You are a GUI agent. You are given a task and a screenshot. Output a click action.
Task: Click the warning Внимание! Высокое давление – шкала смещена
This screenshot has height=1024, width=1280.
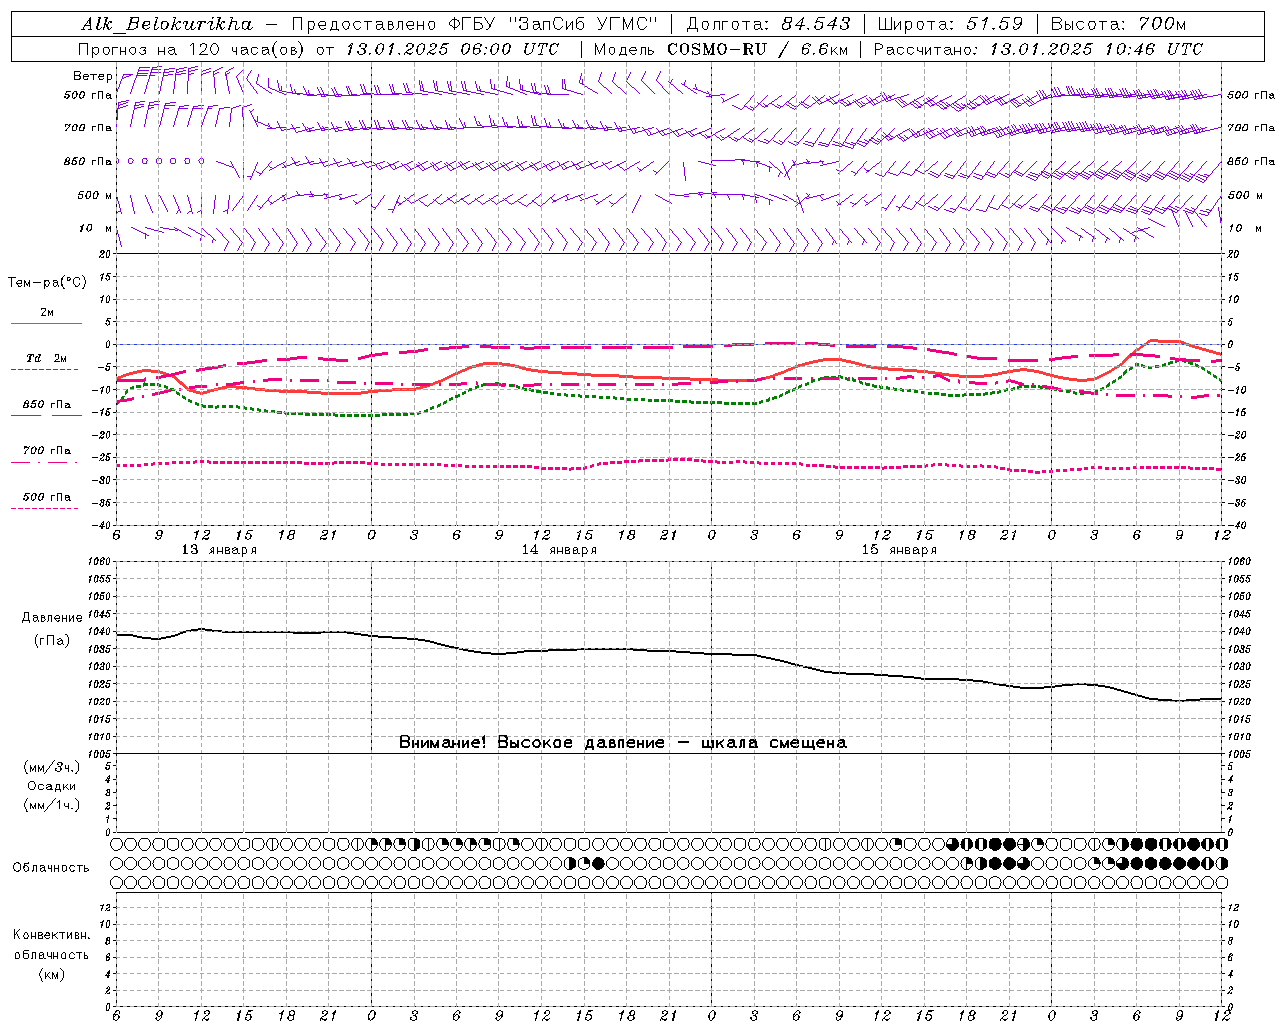coord(623,743)
